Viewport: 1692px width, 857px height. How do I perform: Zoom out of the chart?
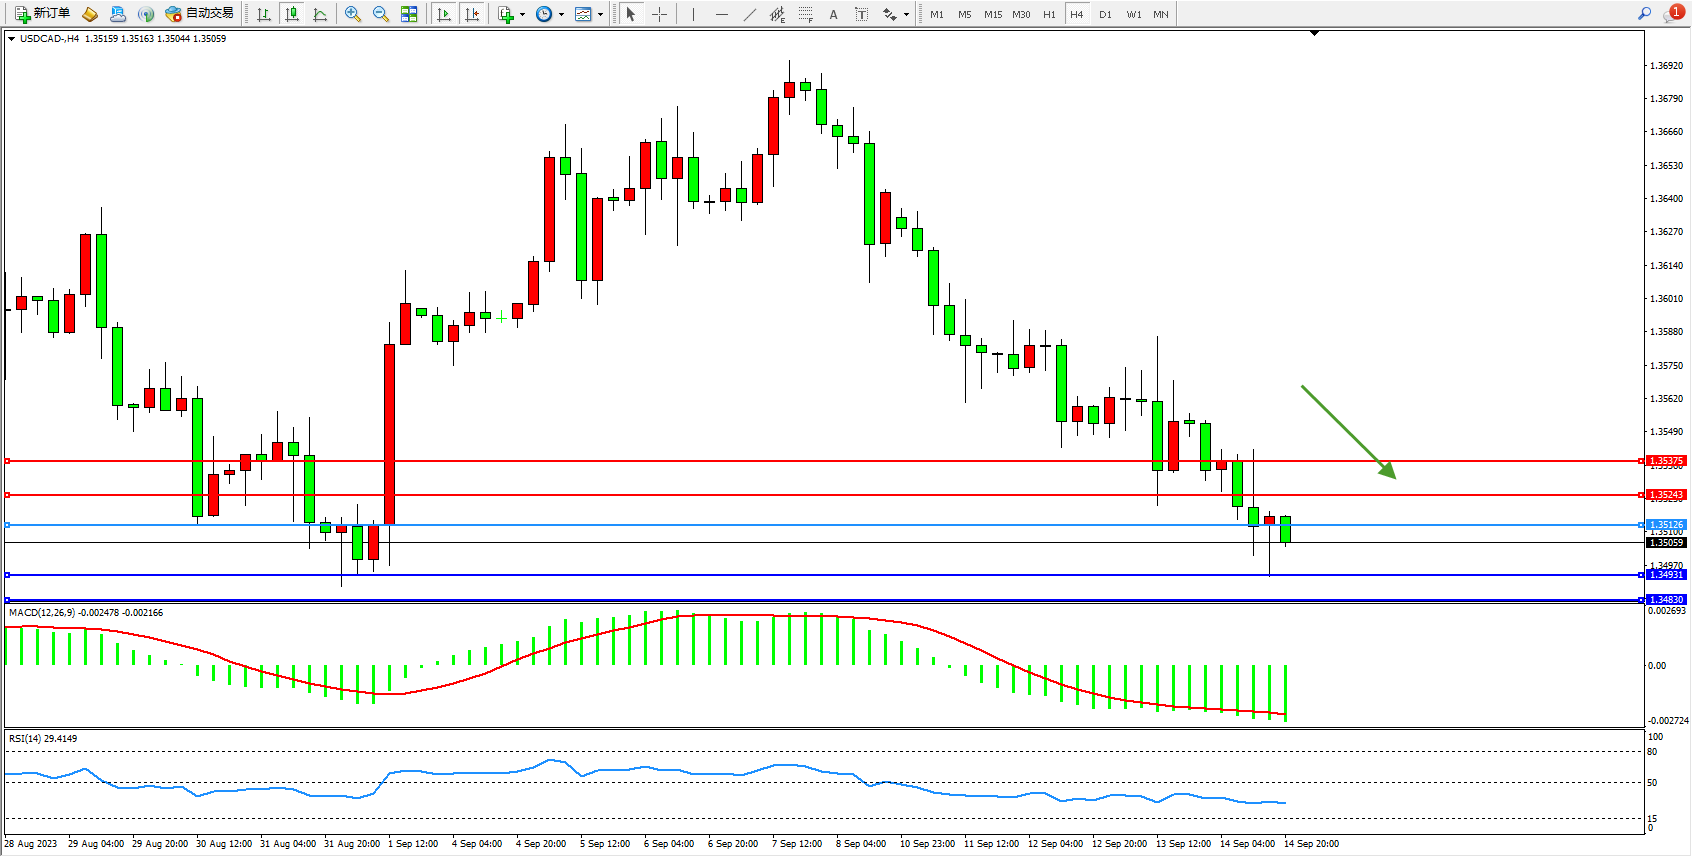(x=381, y=14)
